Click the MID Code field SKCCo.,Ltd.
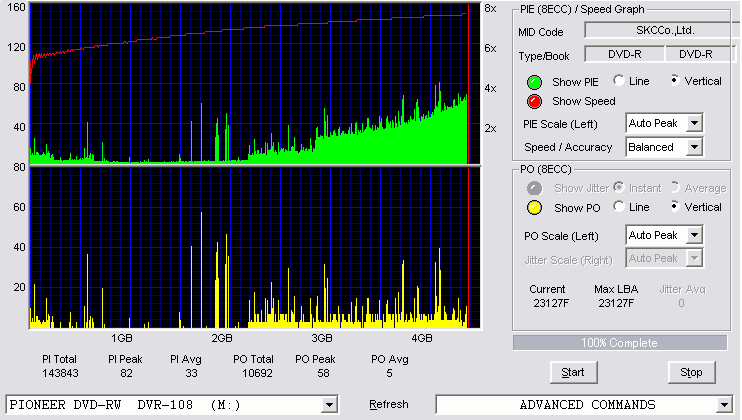Image resolution: width=742 pixels, height=420 pixels. click(662, 30)
